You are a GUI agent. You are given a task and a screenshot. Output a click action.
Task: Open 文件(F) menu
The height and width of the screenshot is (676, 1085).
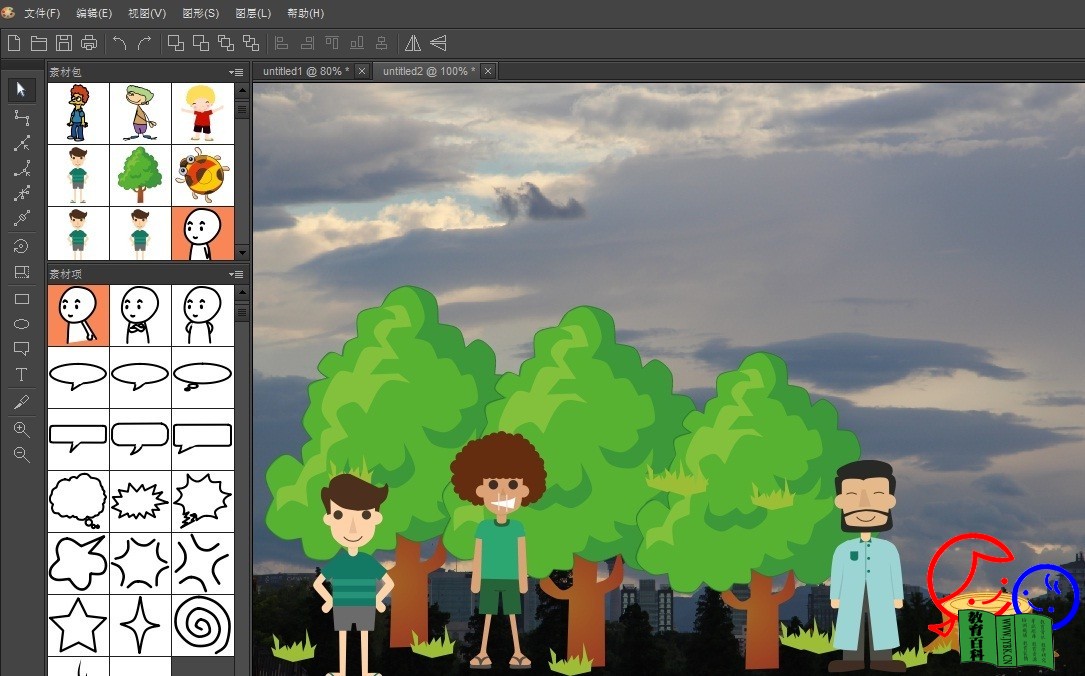pos(42,13)
